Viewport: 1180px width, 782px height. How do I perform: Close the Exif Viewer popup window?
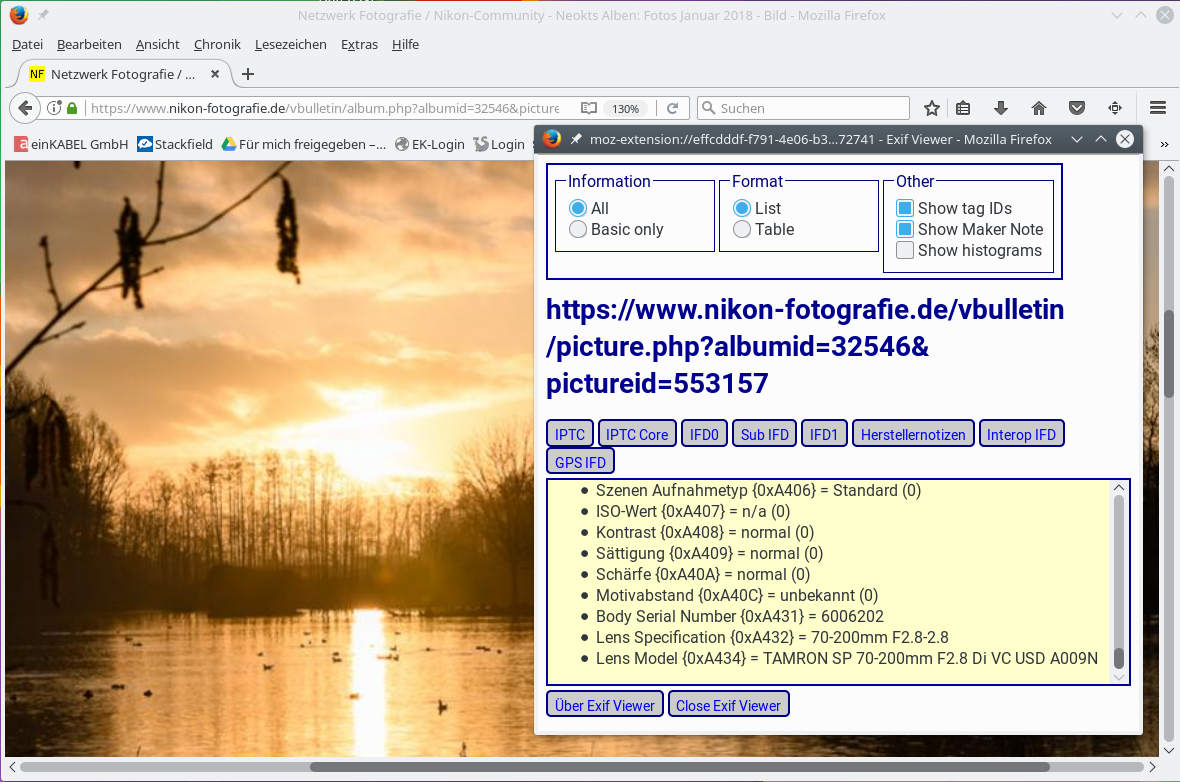tap(1125, 139)
